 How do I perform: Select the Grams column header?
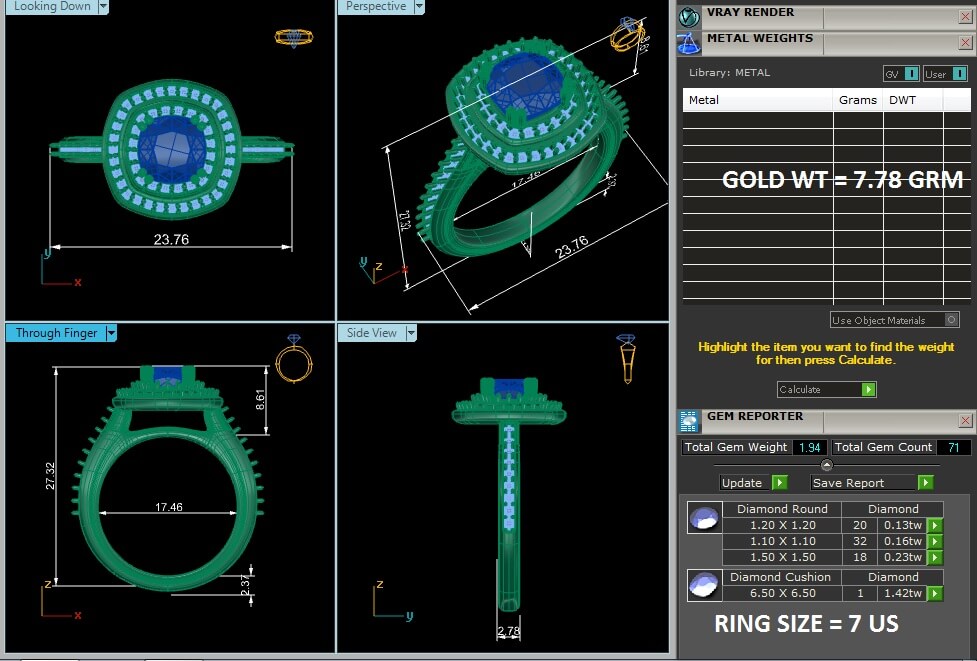coord(857,100)
